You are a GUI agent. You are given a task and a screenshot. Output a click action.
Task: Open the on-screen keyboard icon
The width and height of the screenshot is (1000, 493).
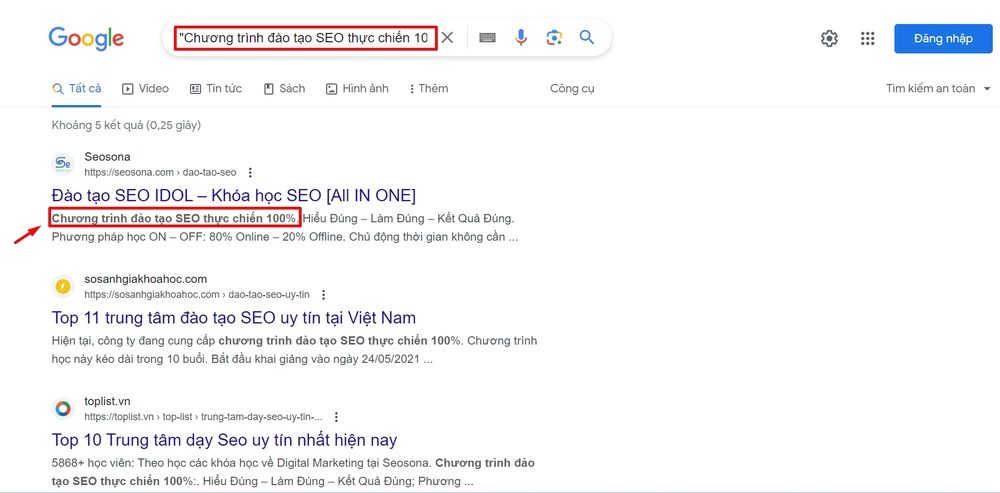click(x=487, y=38)
